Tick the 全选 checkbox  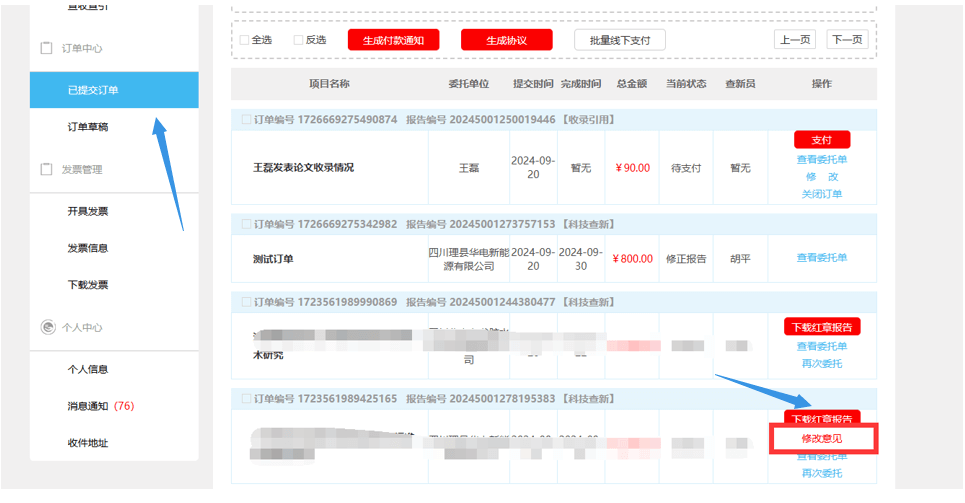pos(245,40)
